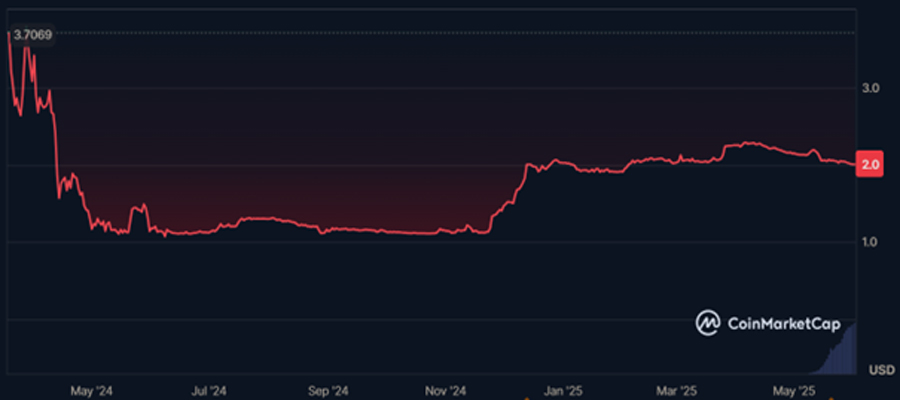The image size is (900, 400).
Task: Click the 1.0 price axis label
Action: (870, 242)
